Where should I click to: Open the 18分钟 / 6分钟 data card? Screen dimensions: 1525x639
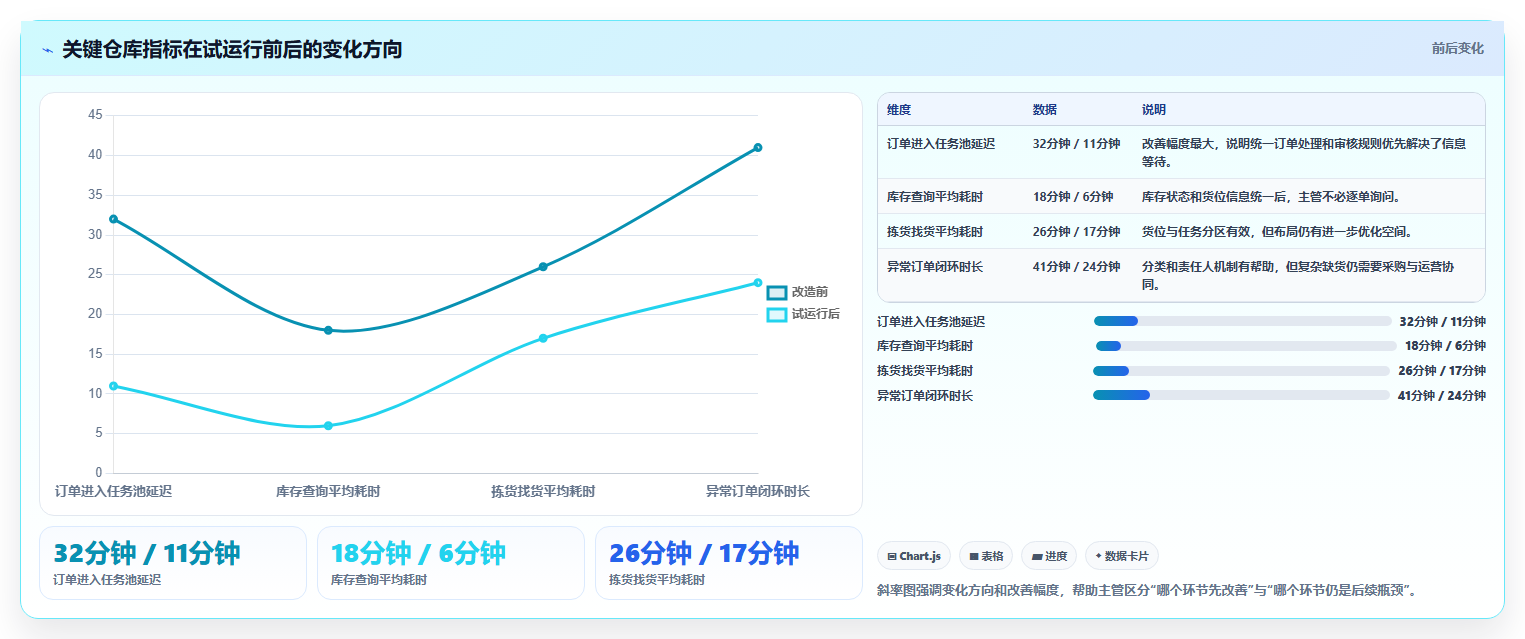pos(451,563)
